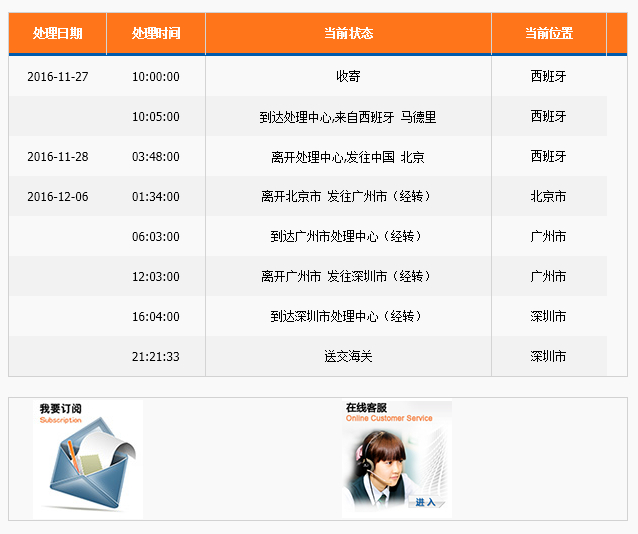This screenshot has height=534, width=638.
Task: Click the 在线客服 heading text
Action: tap(366, 407)
